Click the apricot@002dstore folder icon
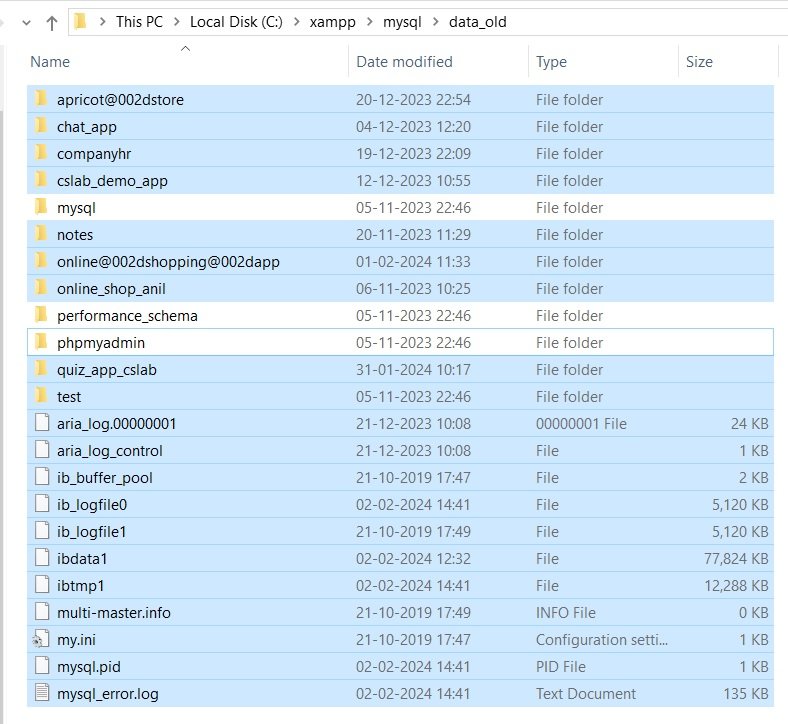Image resolution: width=788 pixels, height=724 pixels. pyautogui.click(x=41, y=98)
